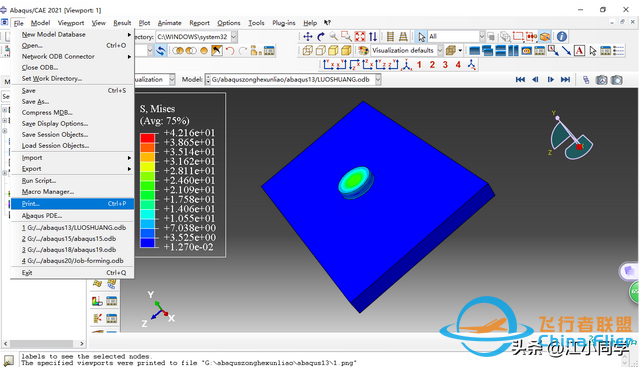
Task: Apply custom view number 2
Action: point(432,65)
